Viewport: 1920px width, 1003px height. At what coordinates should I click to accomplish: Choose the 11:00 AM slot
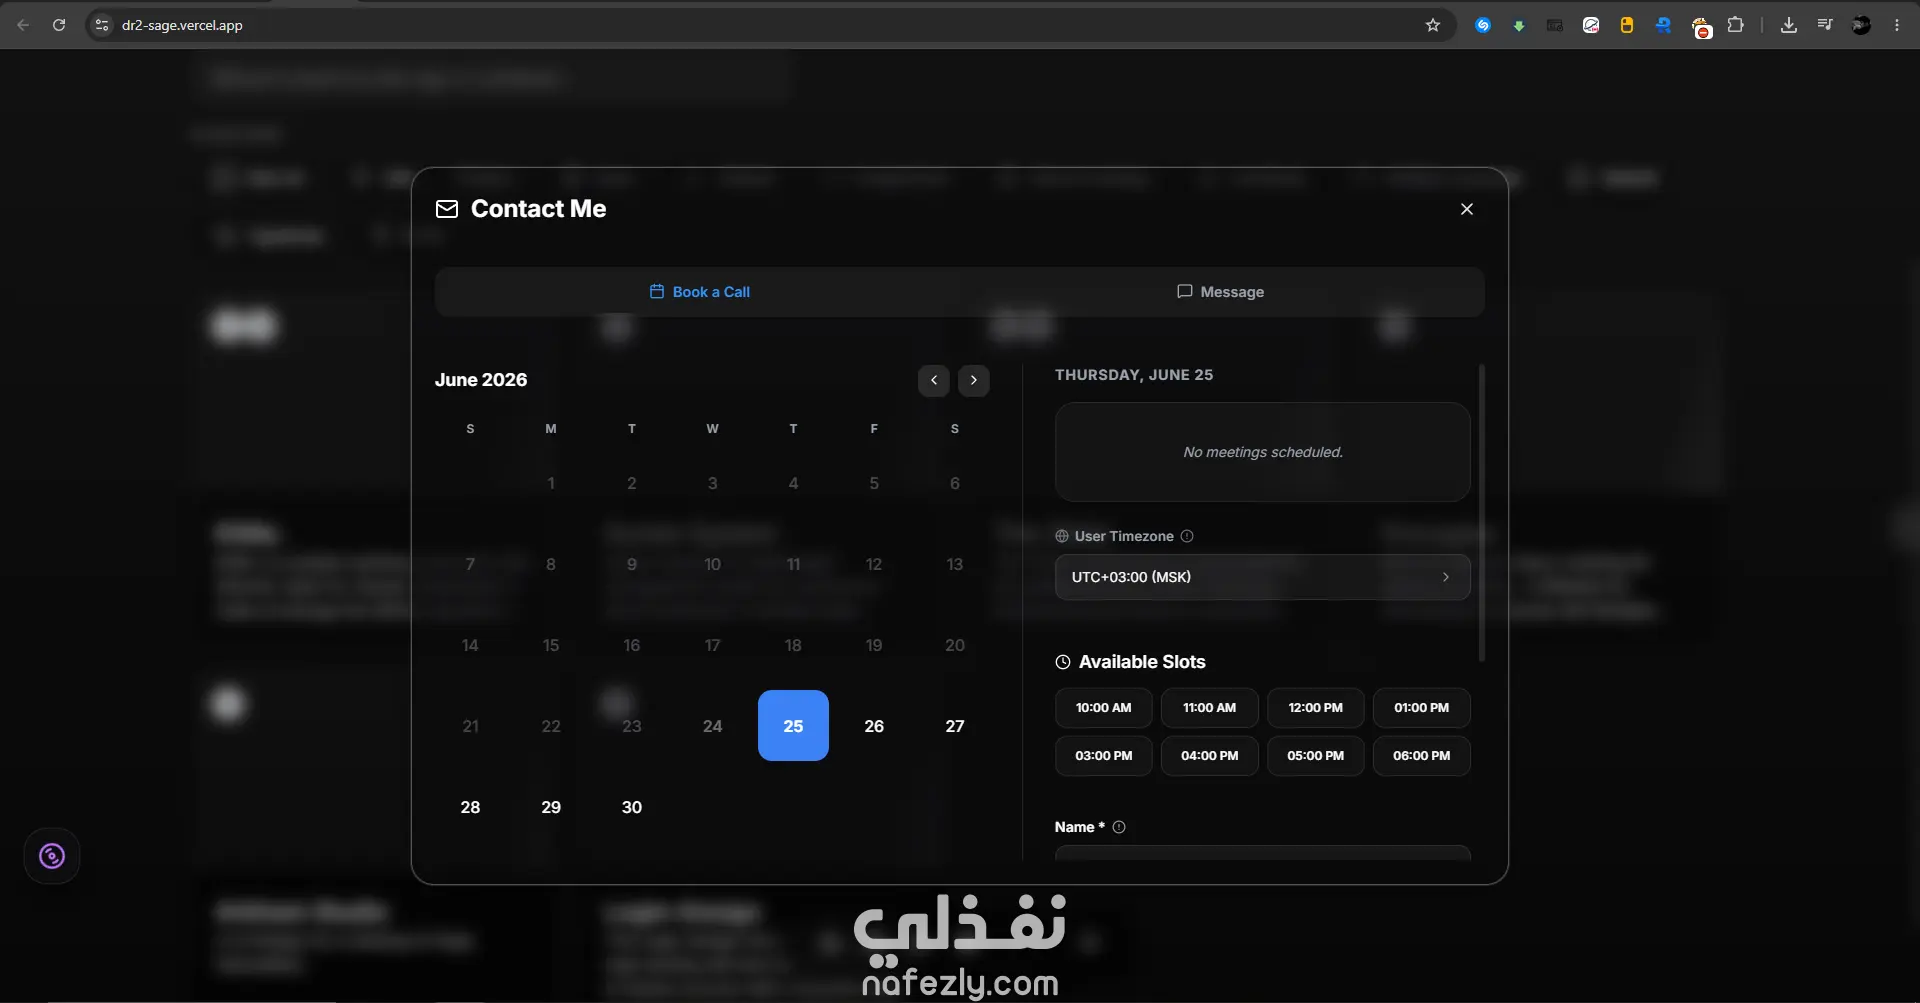click(x=1210, y=708)
